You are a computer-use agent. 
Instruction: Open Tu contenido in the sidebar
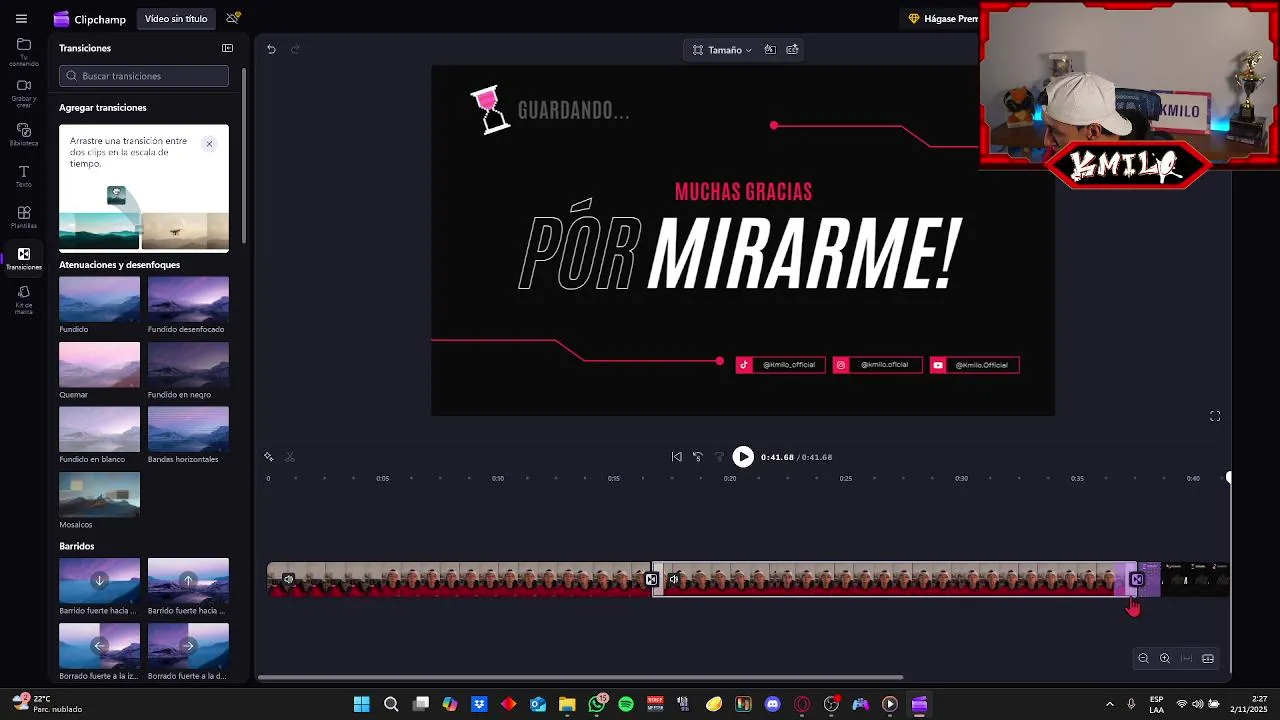pyautogui.click(x=24, y=52)
